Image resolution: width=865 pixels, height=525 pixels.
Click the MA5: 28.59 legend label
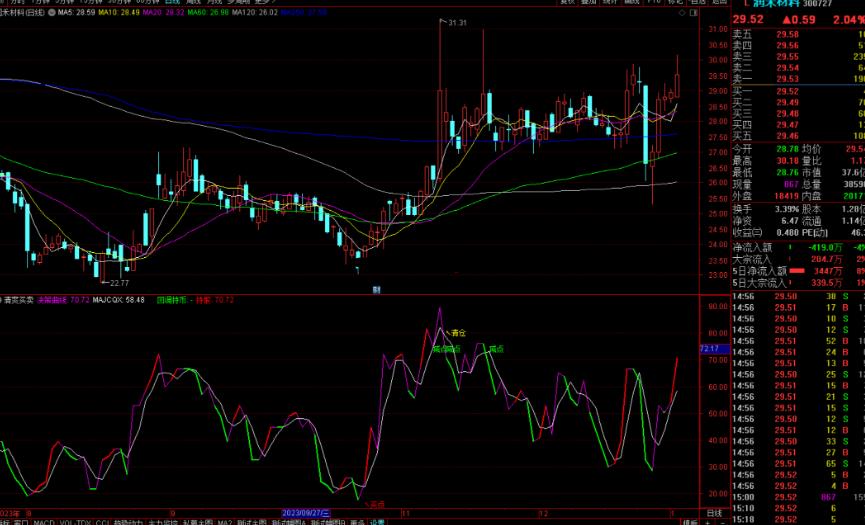click(x=77, y=12)
